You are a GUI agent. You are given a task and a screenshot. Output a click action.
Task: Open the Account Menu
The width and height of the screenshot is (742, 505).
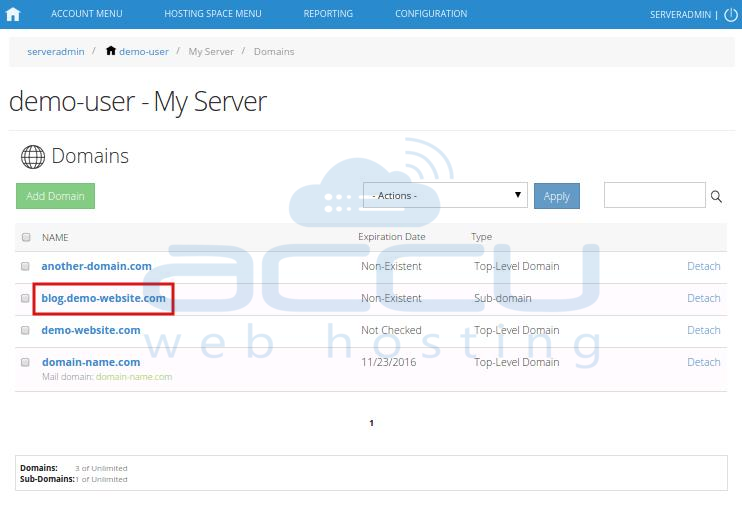pyautogui.click(x=87, y=14)
